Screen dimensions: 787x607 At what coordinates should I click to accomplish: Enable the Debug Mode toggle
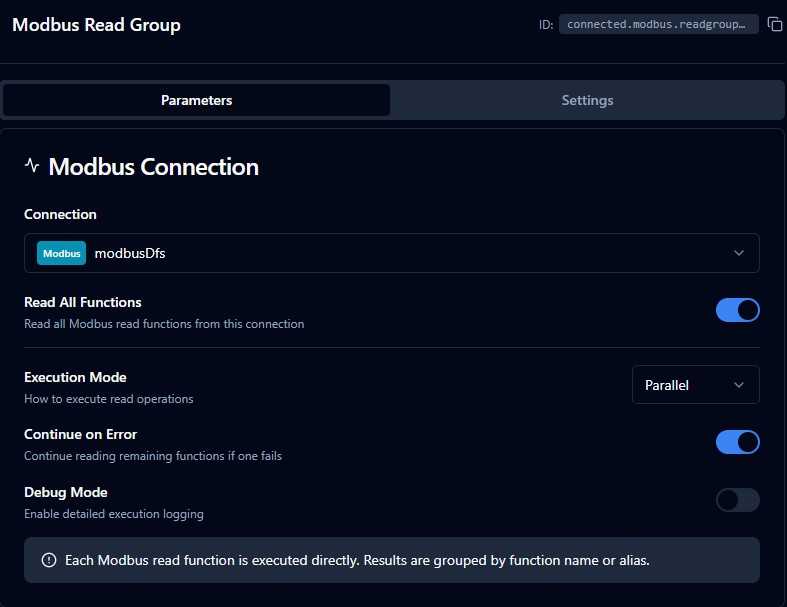pos(737,500)
